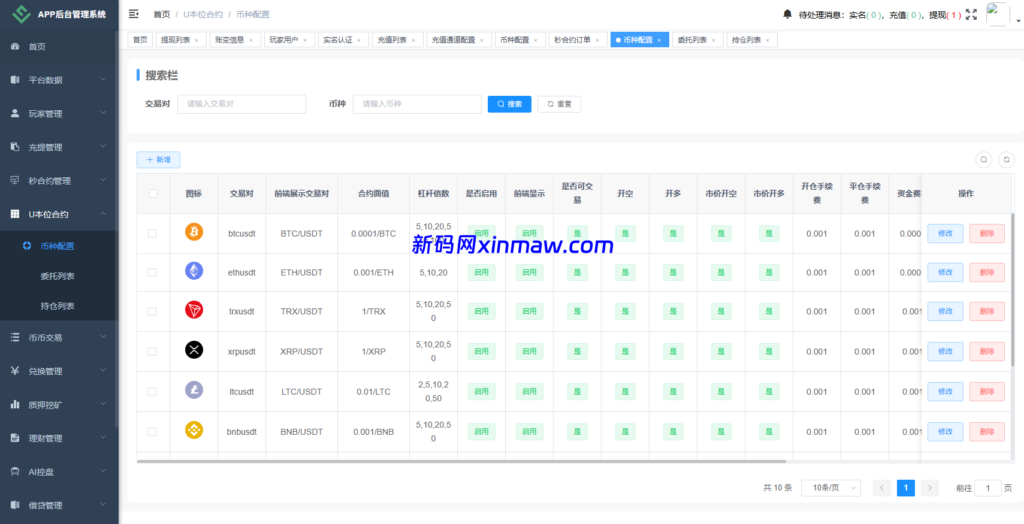Focus the 前往 page number input

987,488
